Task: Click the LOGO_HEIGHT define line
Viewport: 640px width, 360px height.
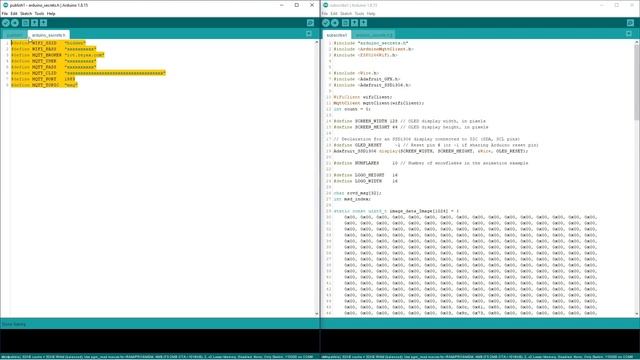Action: click(365, 175)
